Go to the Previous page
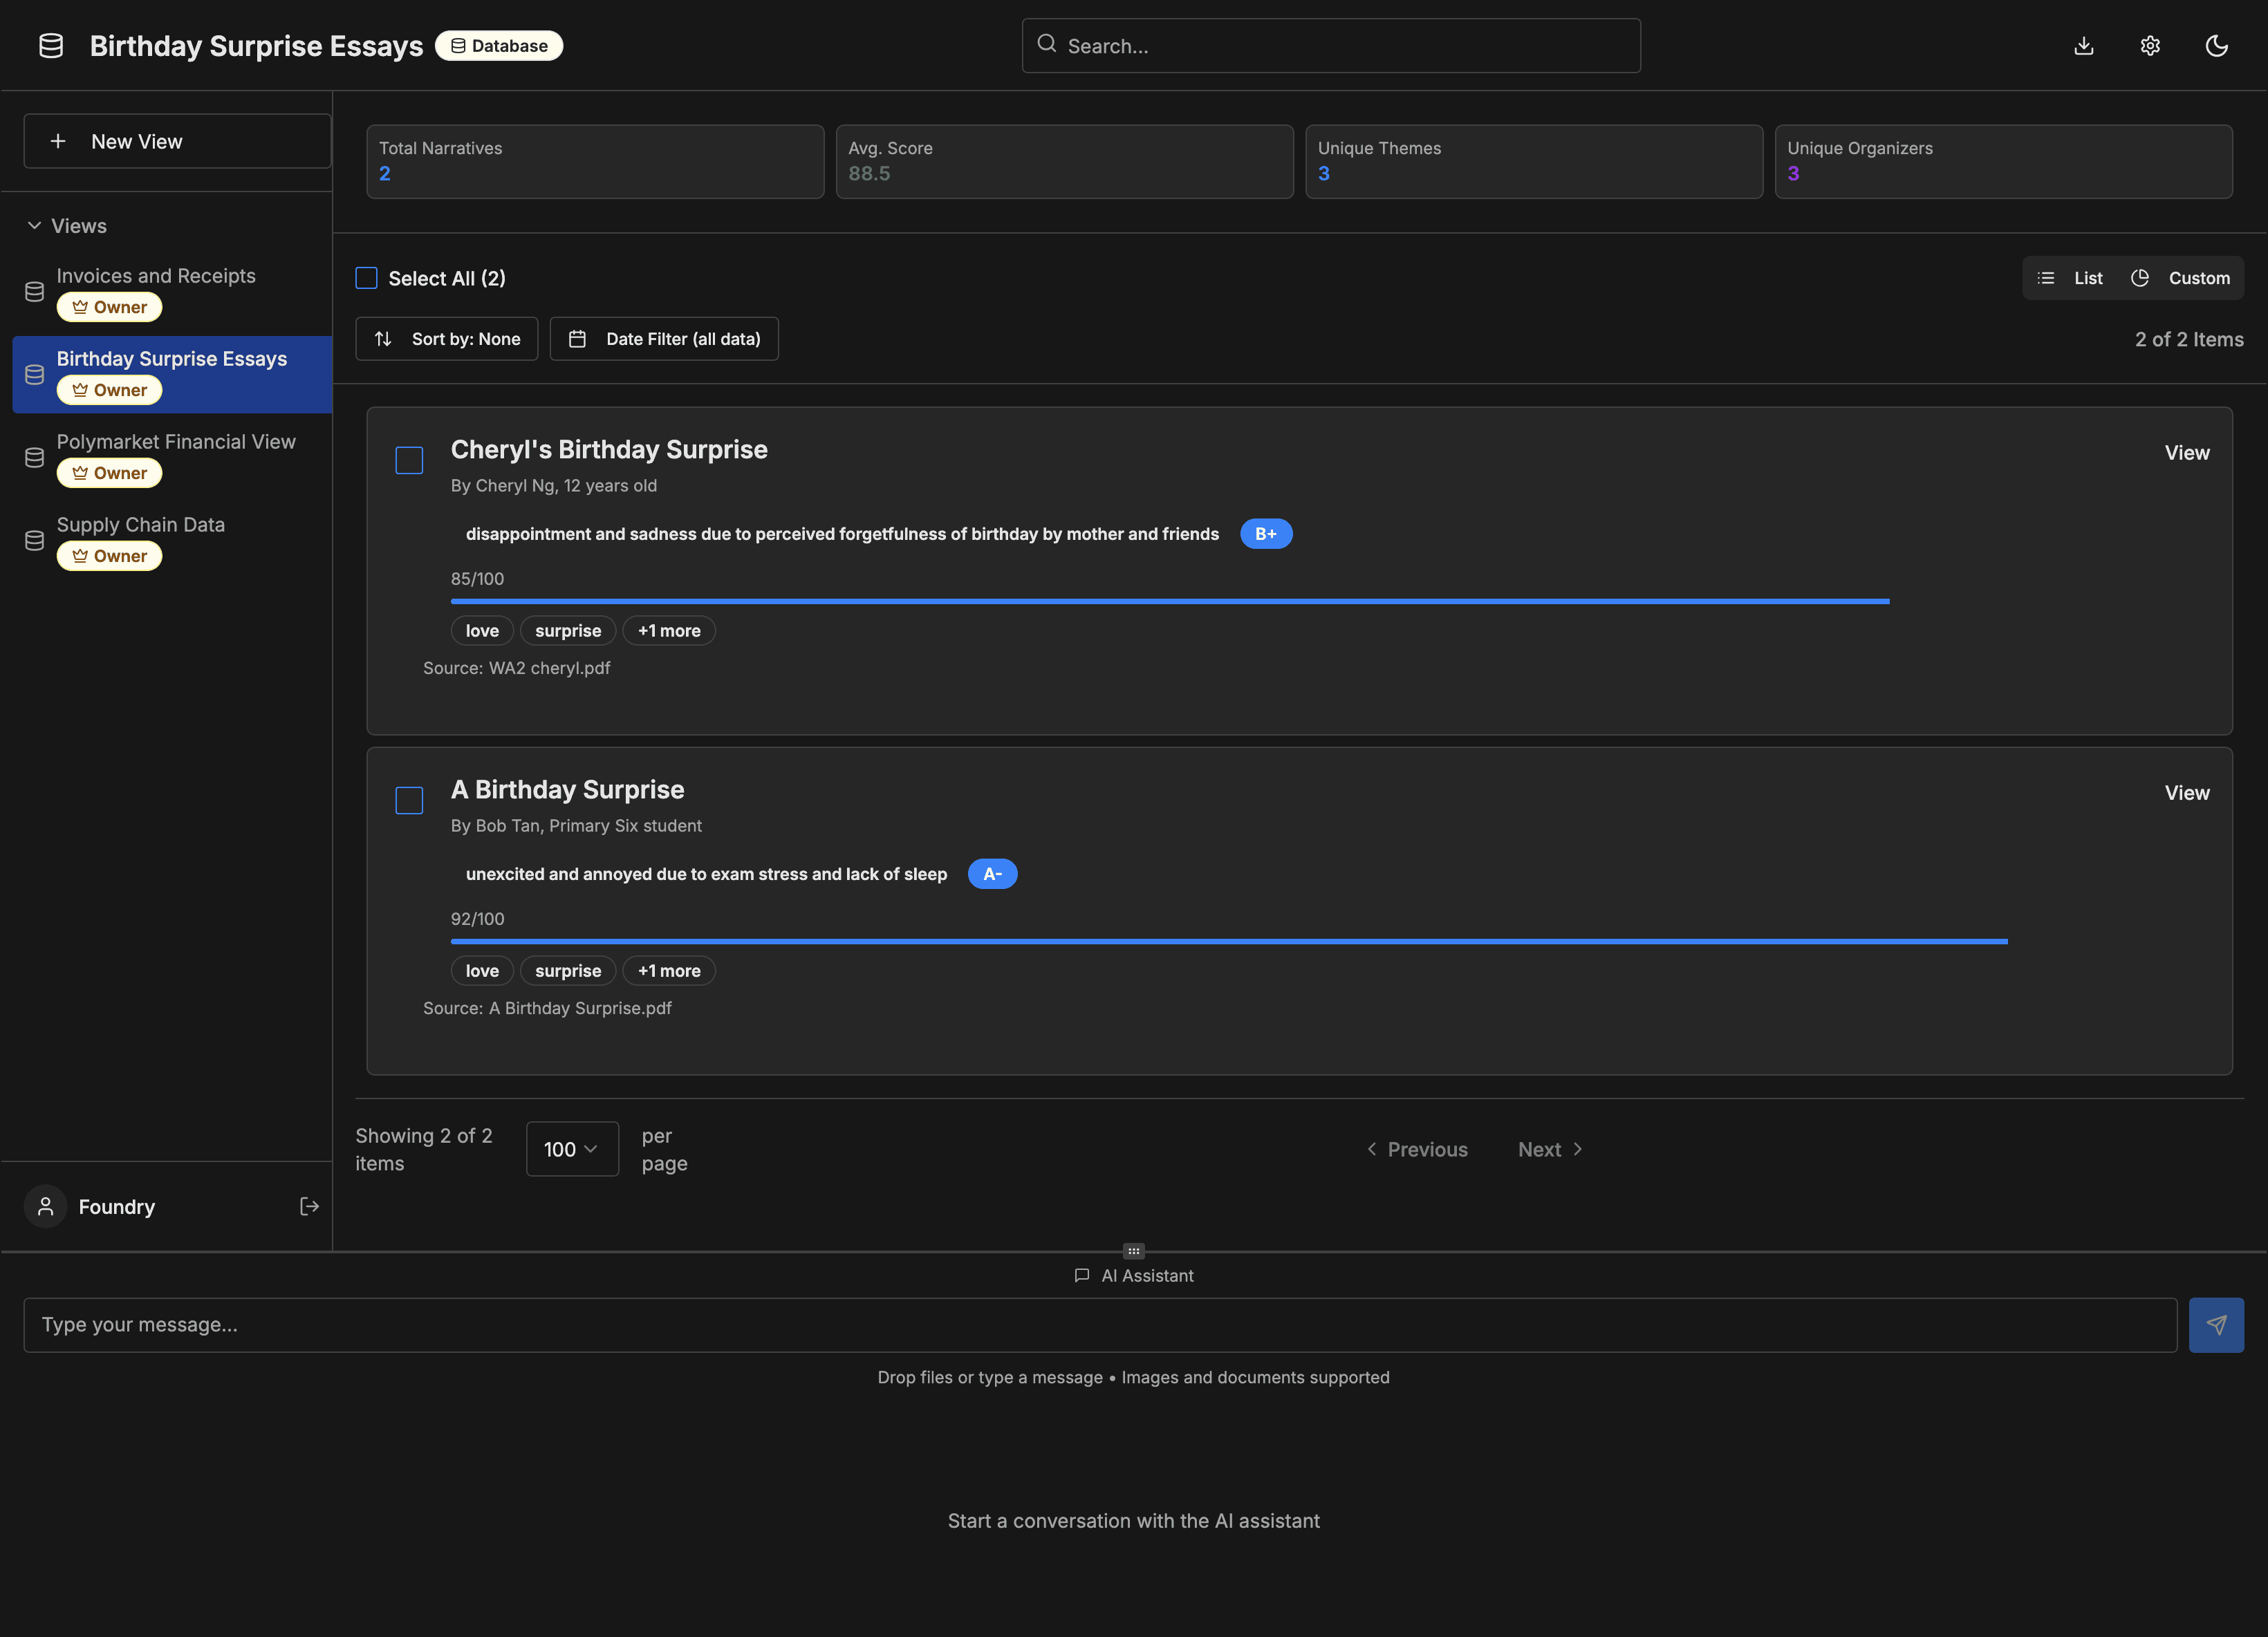 [1417, 1149]
